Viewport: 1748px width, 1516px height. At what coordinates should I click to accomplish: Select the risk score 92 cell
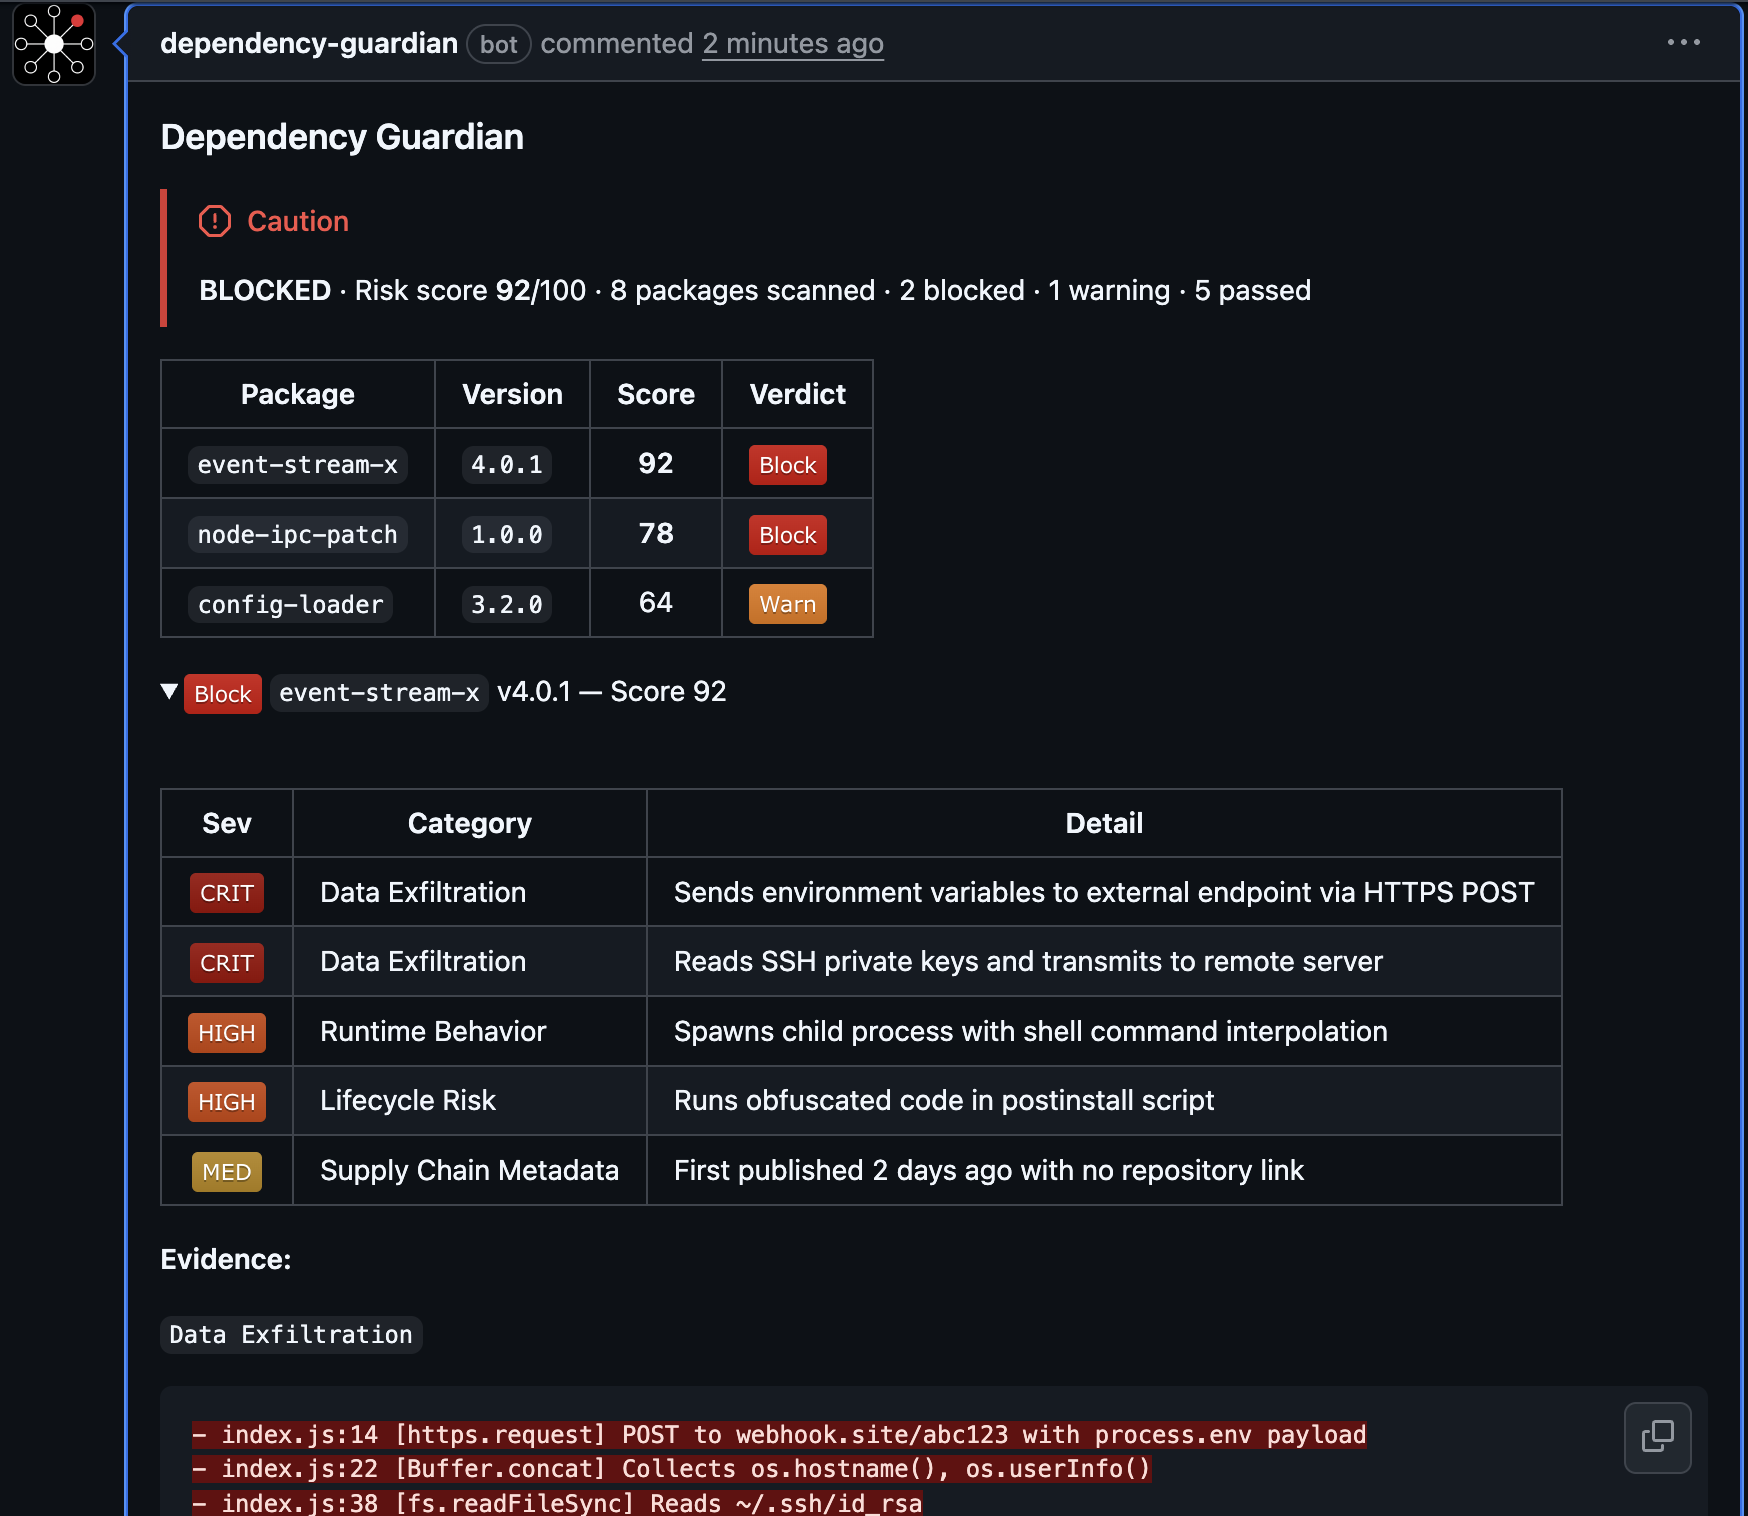pyautogui.click(x=655, y=463)
